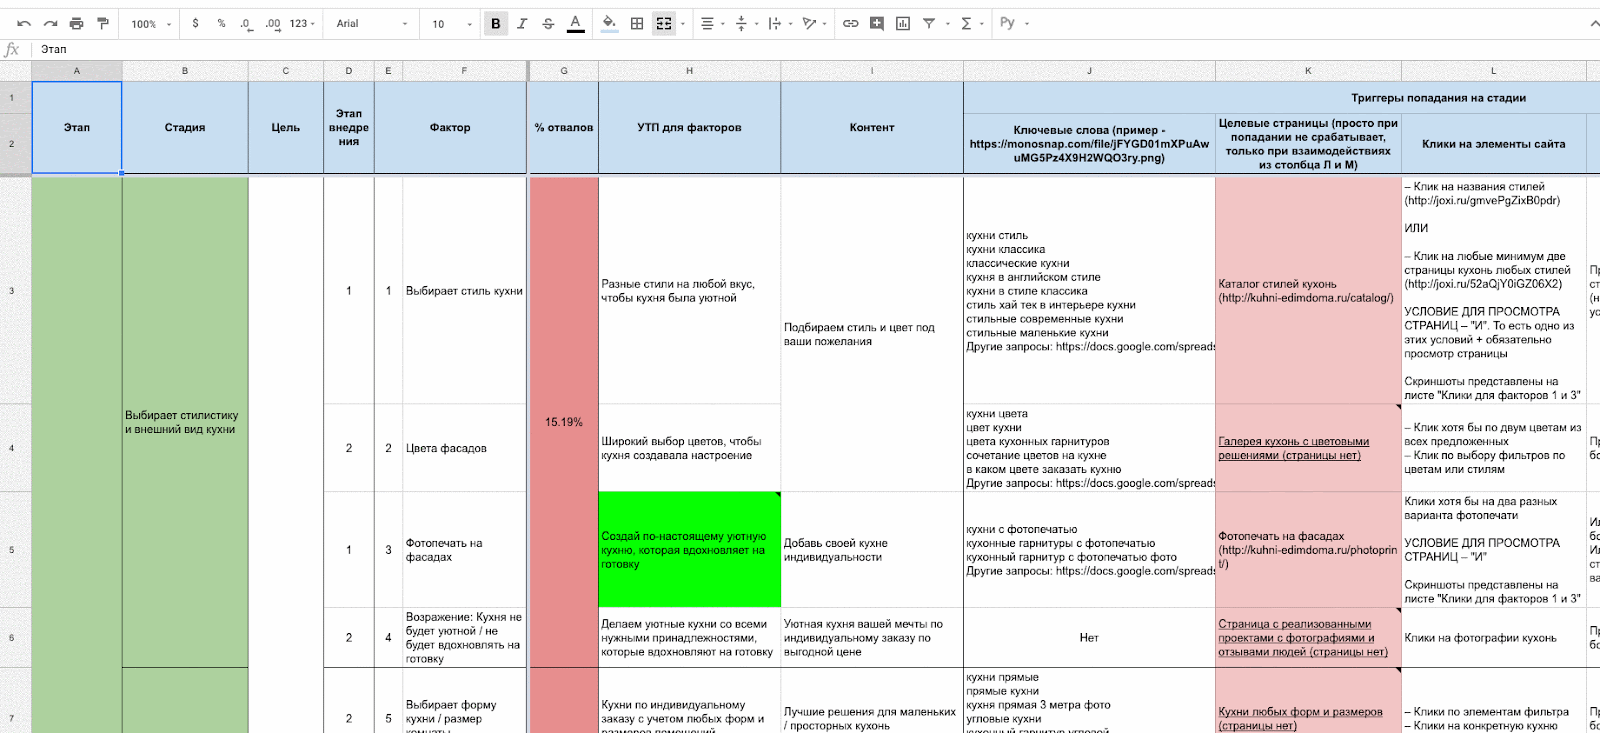Insert a link using chain icon

850,23
